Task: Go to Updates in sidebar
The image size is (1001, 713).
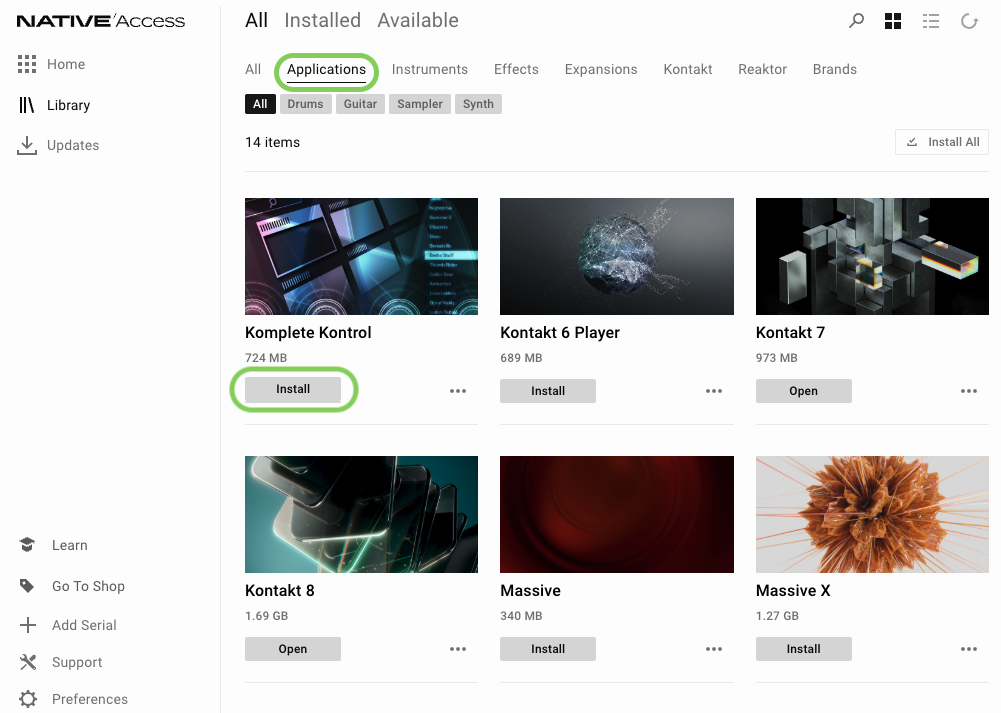Action: [73, 146]
